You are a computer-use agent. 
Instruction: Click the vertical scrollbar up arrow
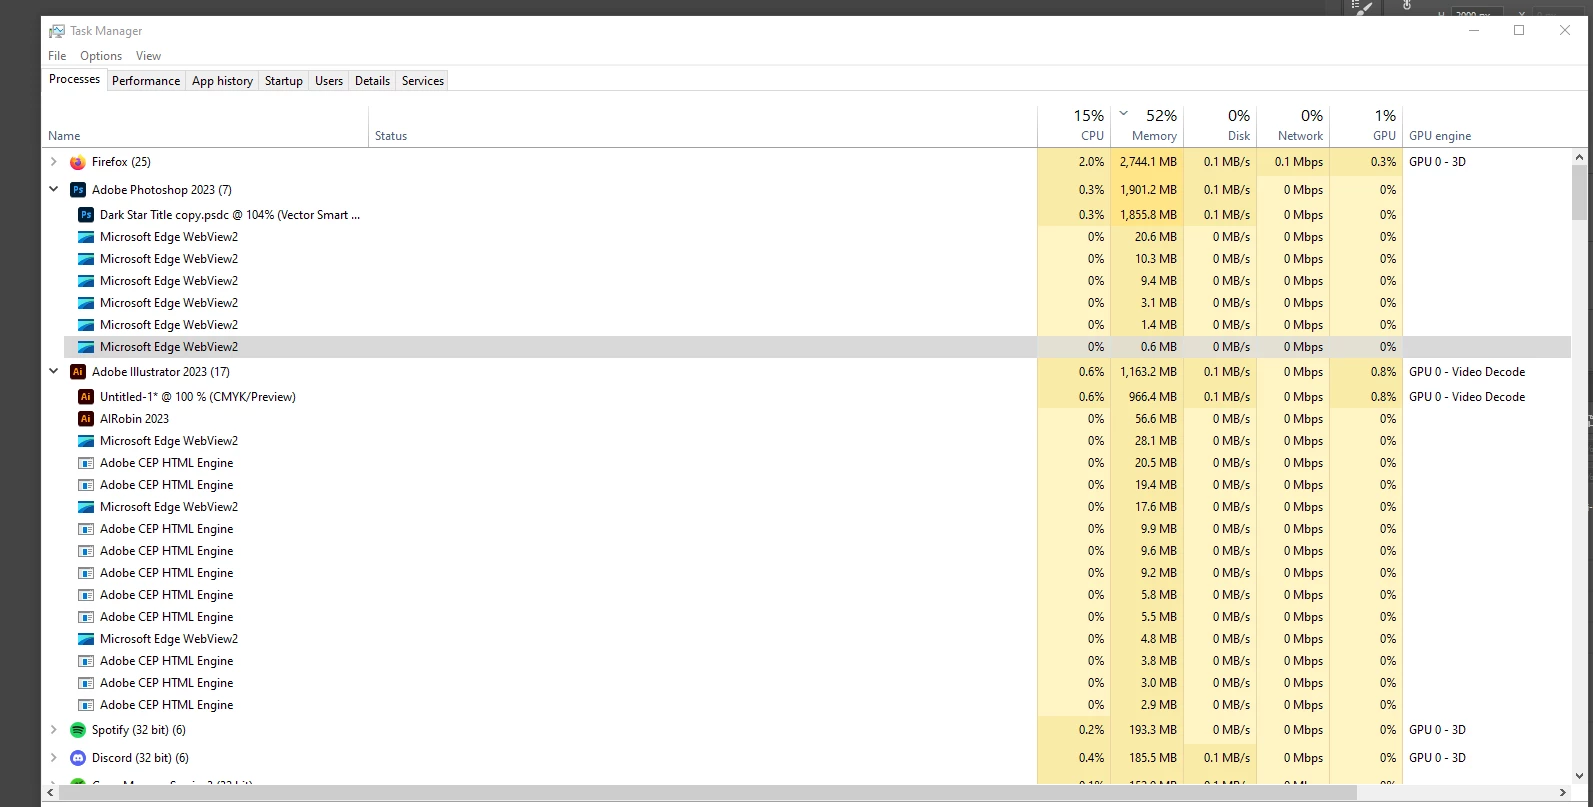1579,157
